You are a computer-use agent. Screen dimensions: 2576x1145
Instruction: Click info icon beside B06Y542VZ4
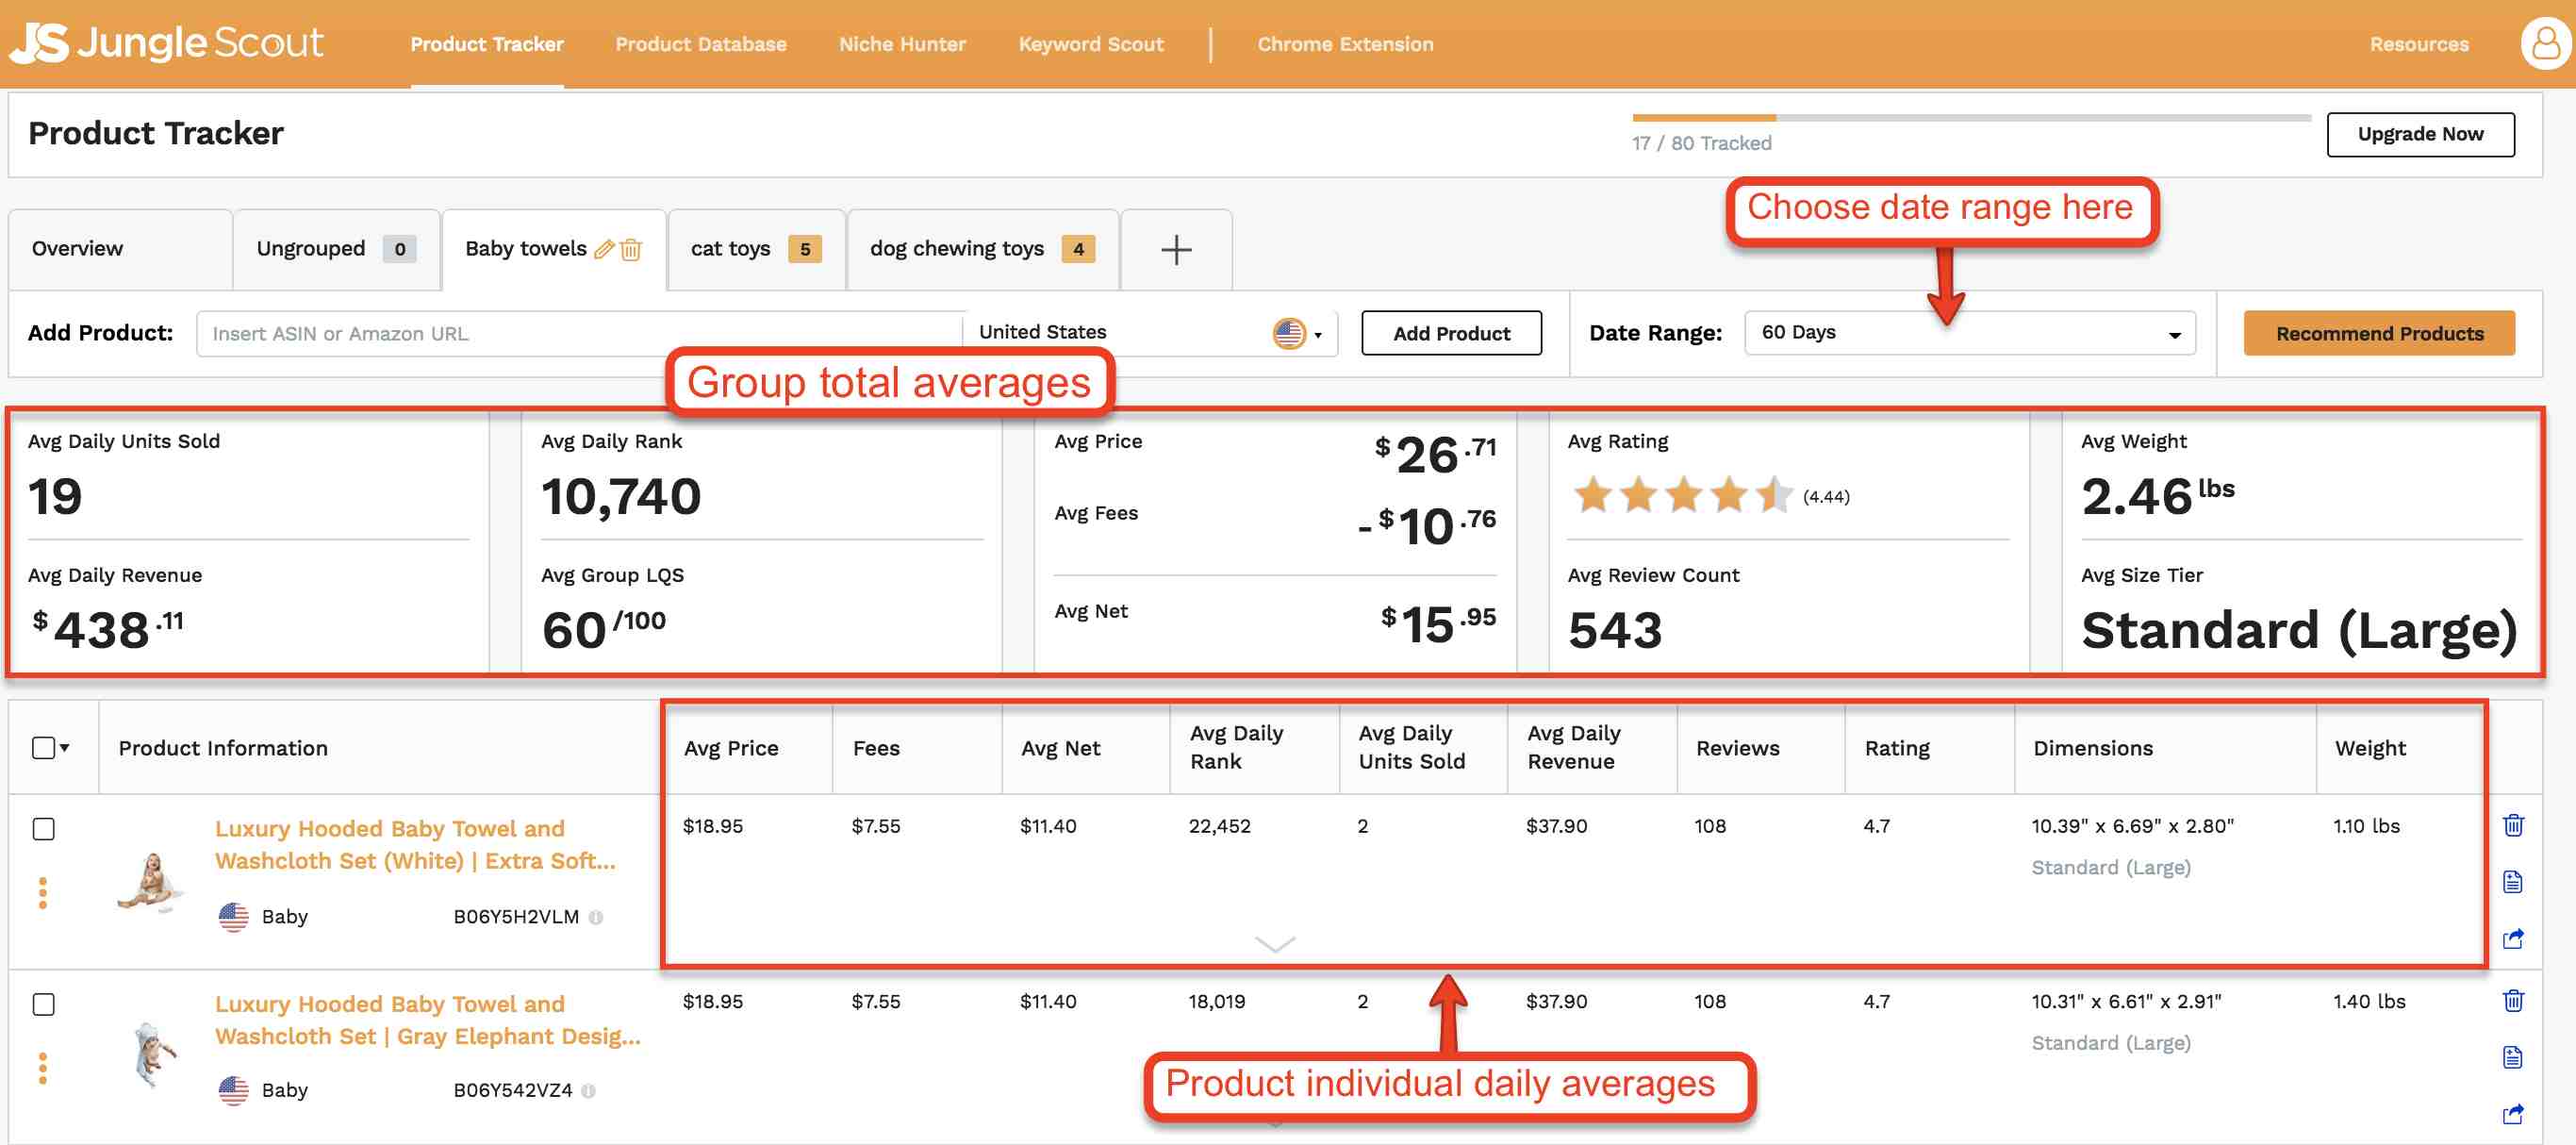(x=589, y=1091)
